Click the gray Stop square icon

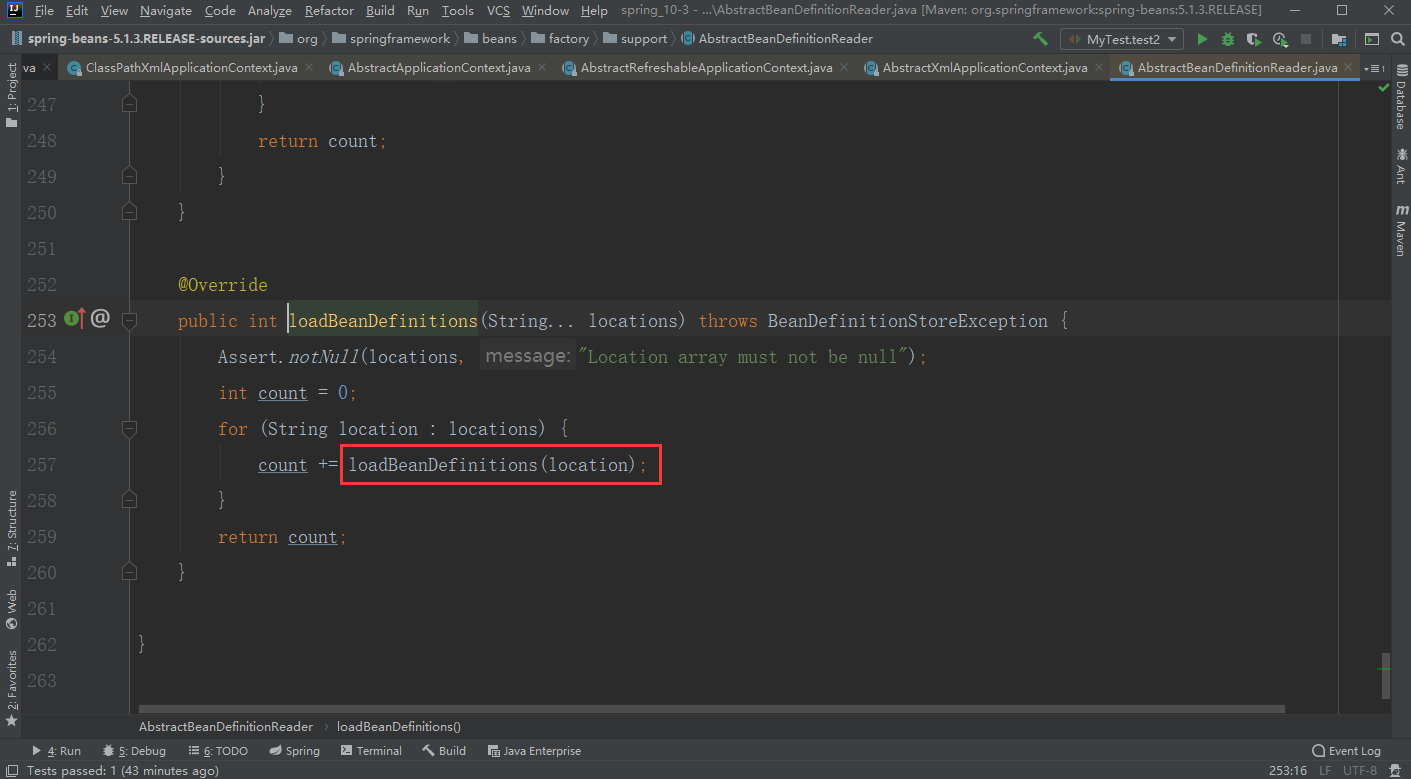pyautogui.click(x=1307, y=39)
